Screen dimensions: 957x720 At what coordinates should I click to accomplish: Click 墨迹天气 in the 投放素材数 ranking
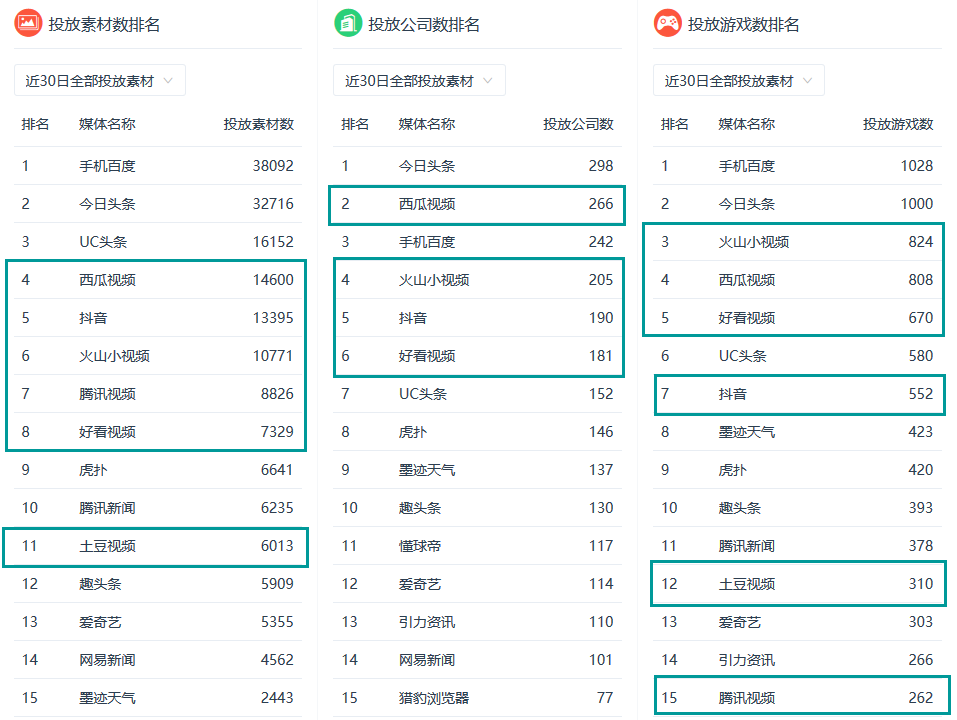[107, 698]
